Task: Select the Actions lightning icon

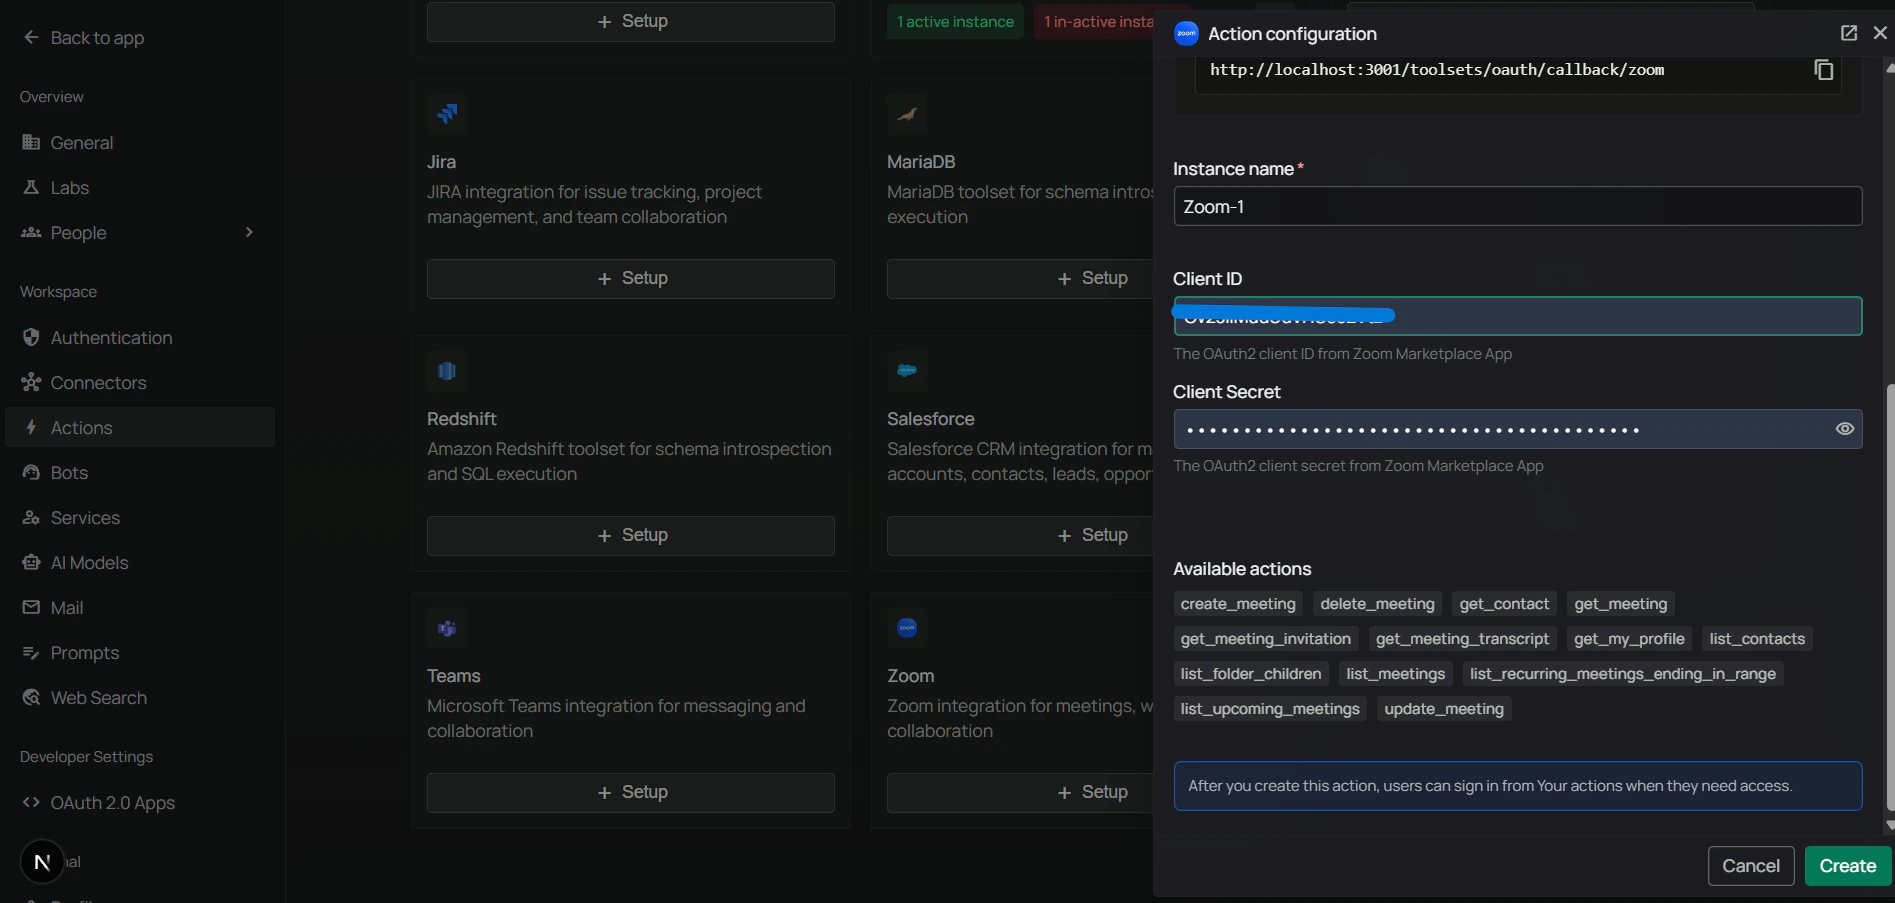Action: [x=31, y=427]
